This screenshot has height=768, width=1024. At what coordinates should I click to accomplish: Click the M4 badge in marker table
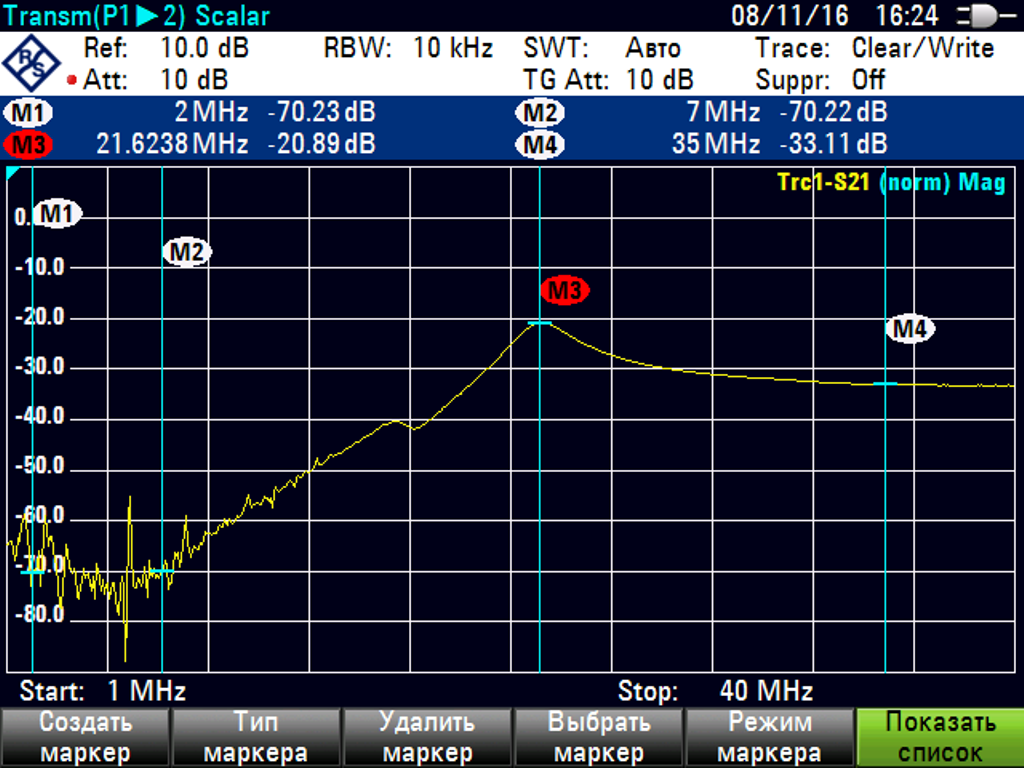(x=540, y=144)
